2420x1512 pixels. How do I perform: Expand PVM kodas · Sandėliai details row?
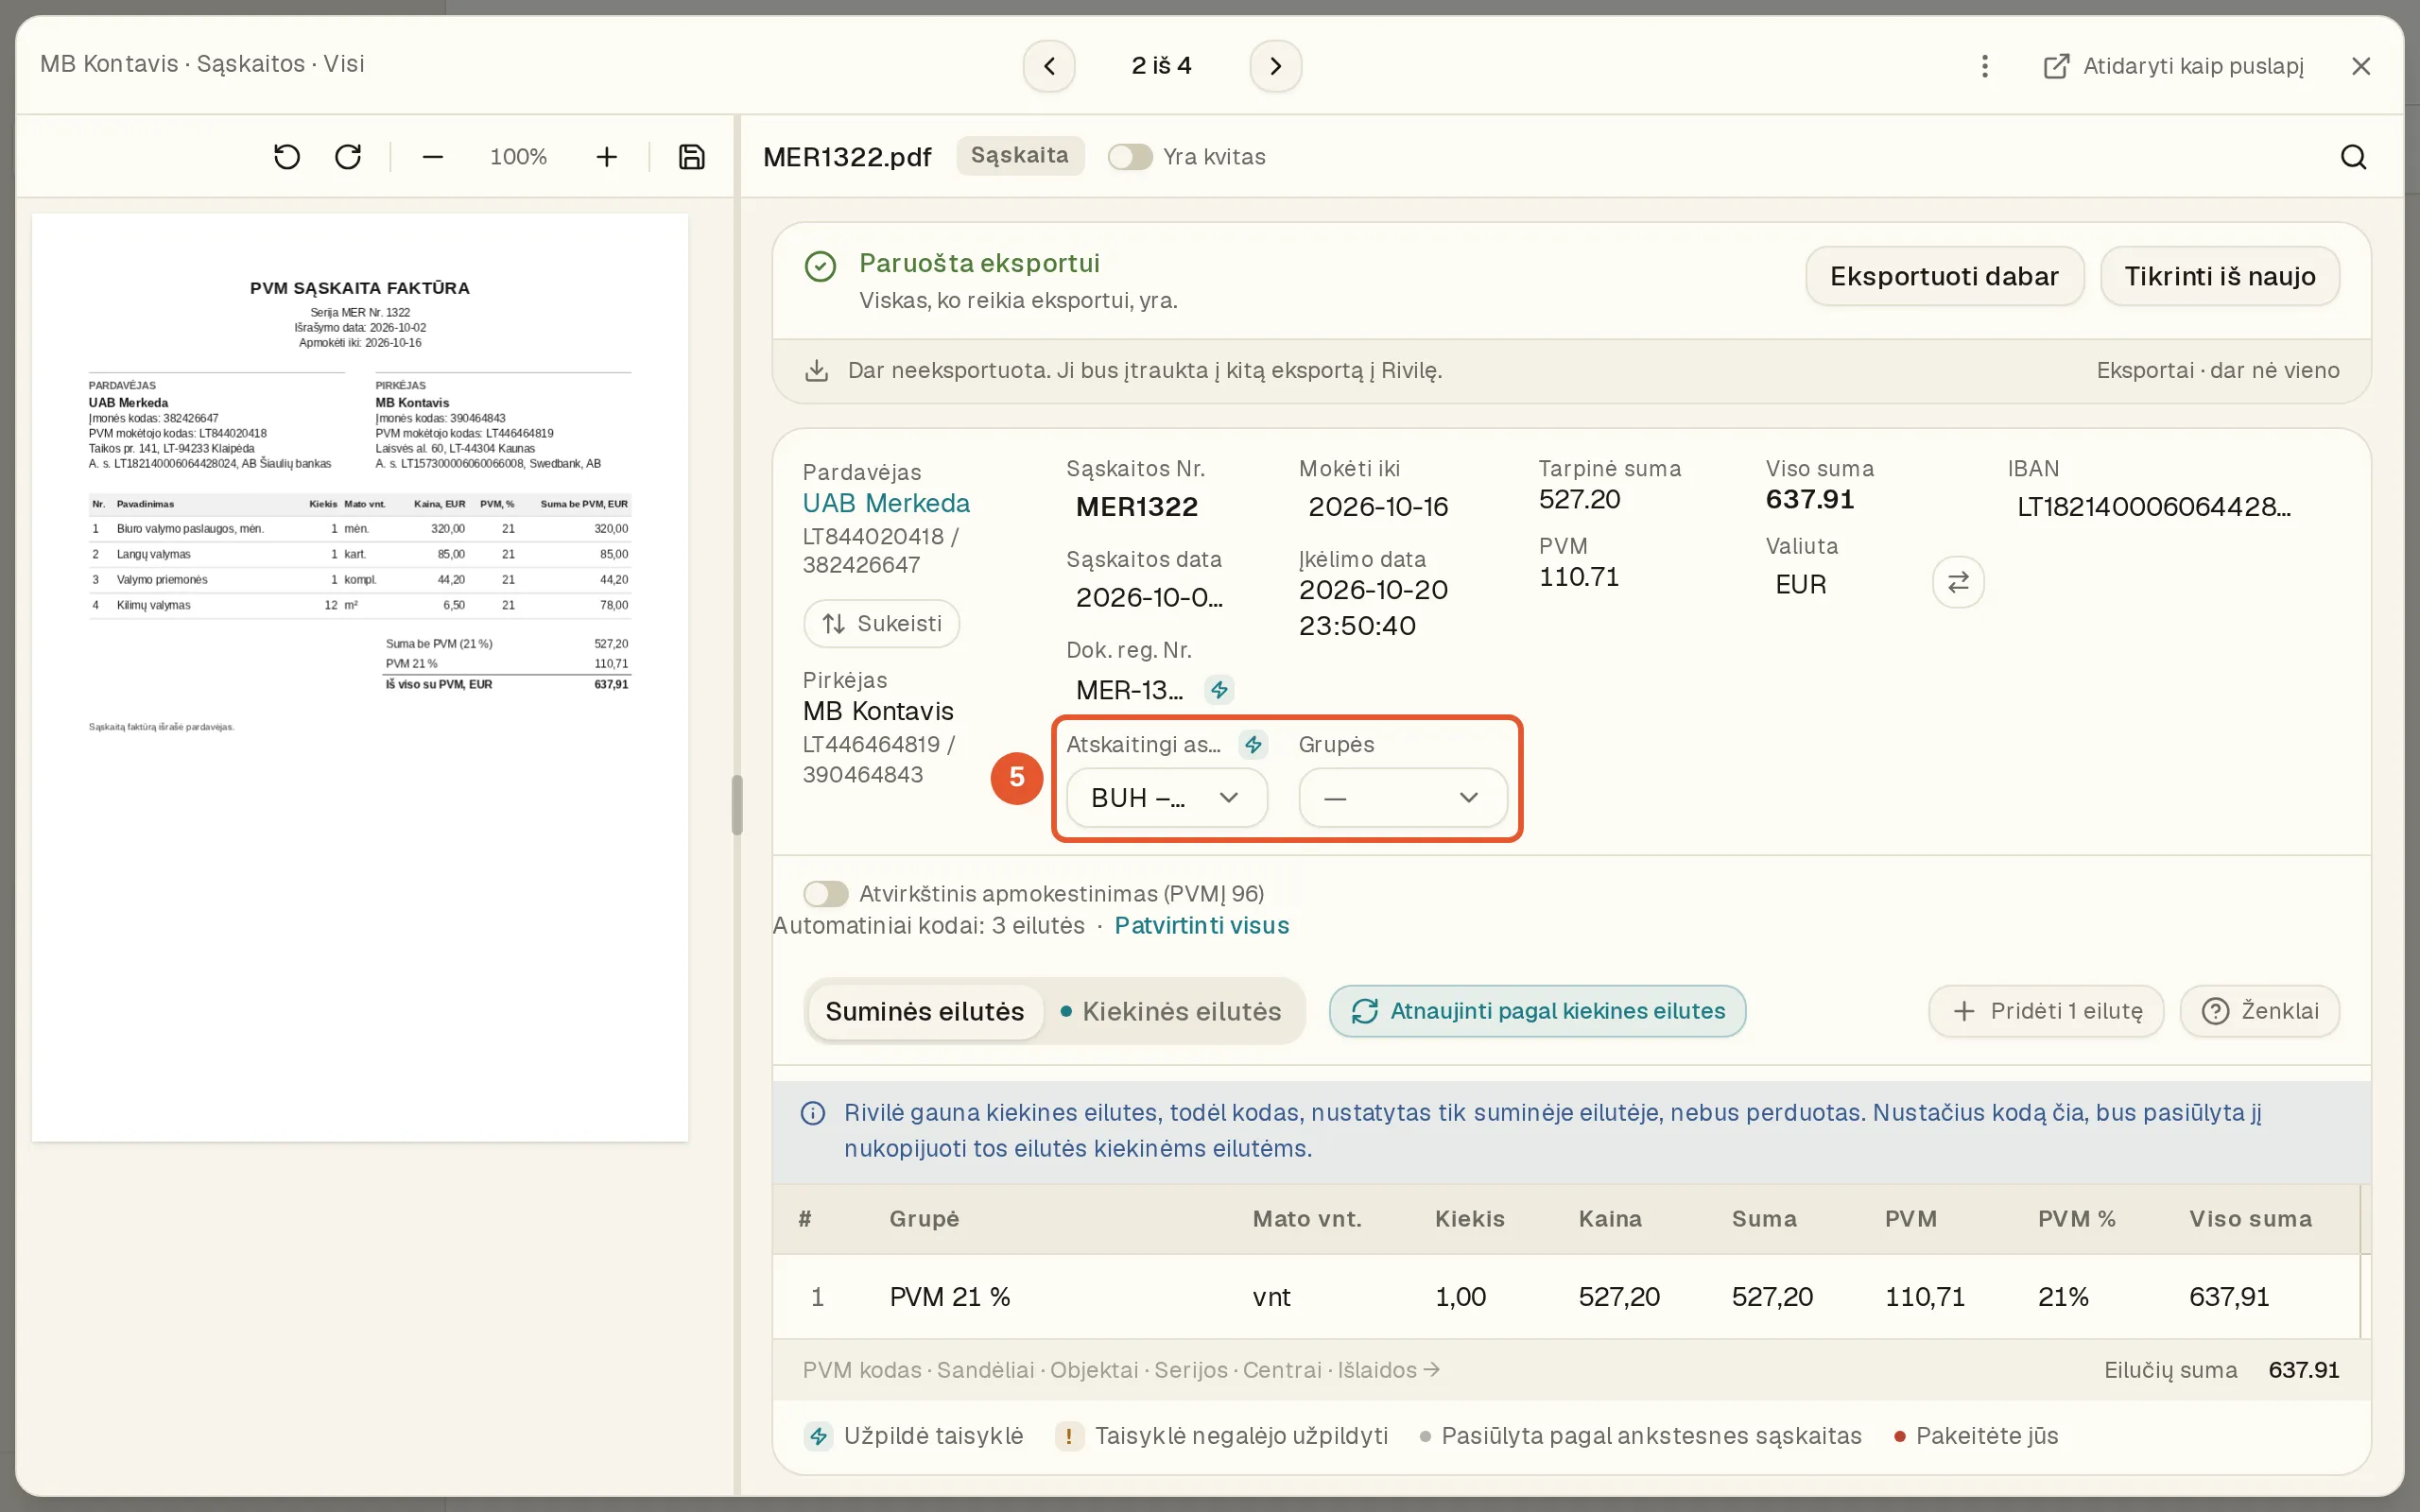click(1121, 1370)
